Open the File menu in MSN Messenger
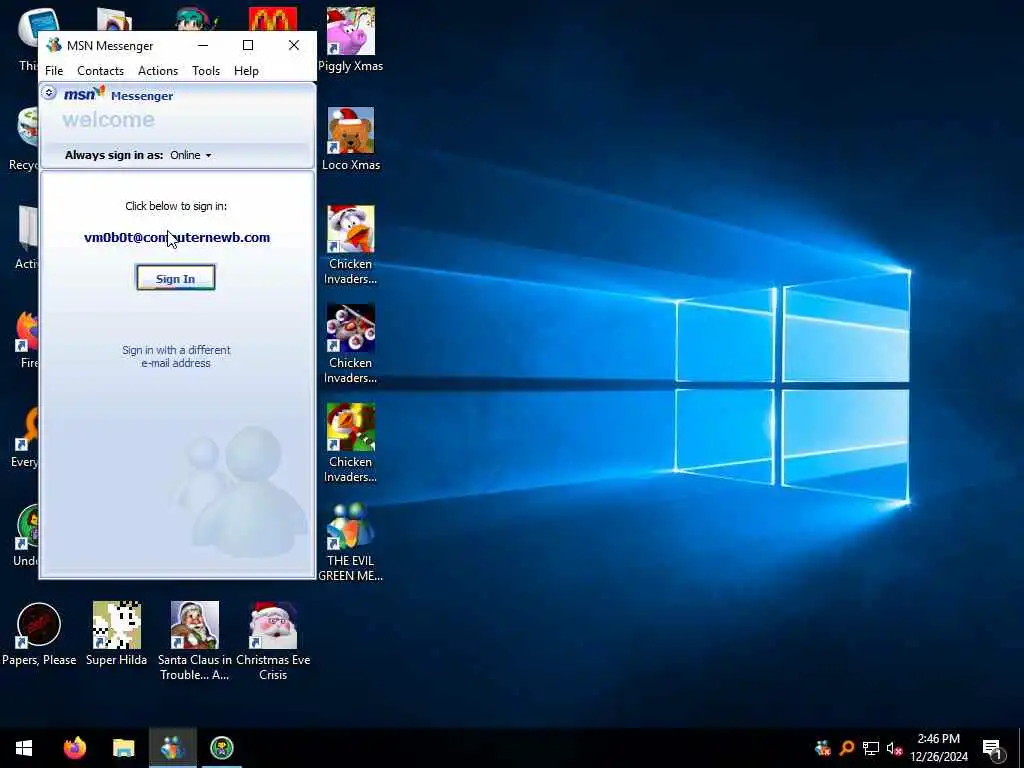This screenshot has width=1024, height=768. (x=54, y=71)
